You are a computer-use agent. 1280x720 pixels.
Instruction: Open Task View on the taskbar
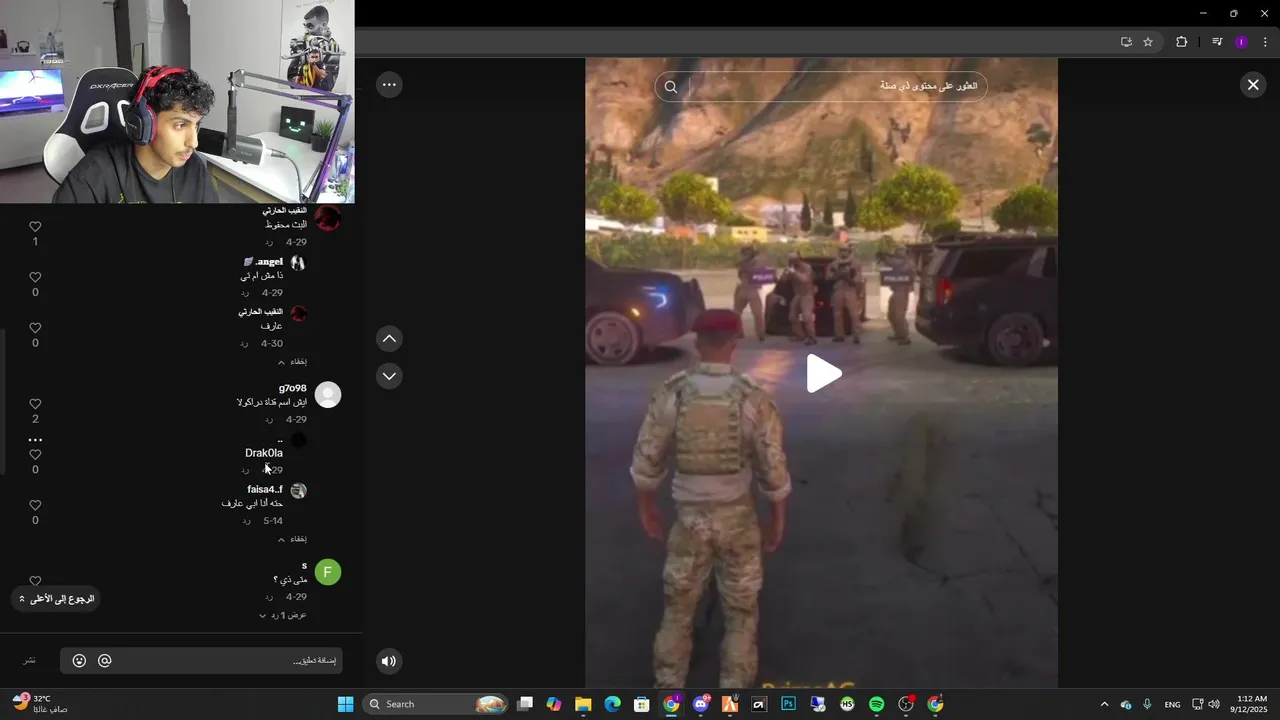point(525,704)
